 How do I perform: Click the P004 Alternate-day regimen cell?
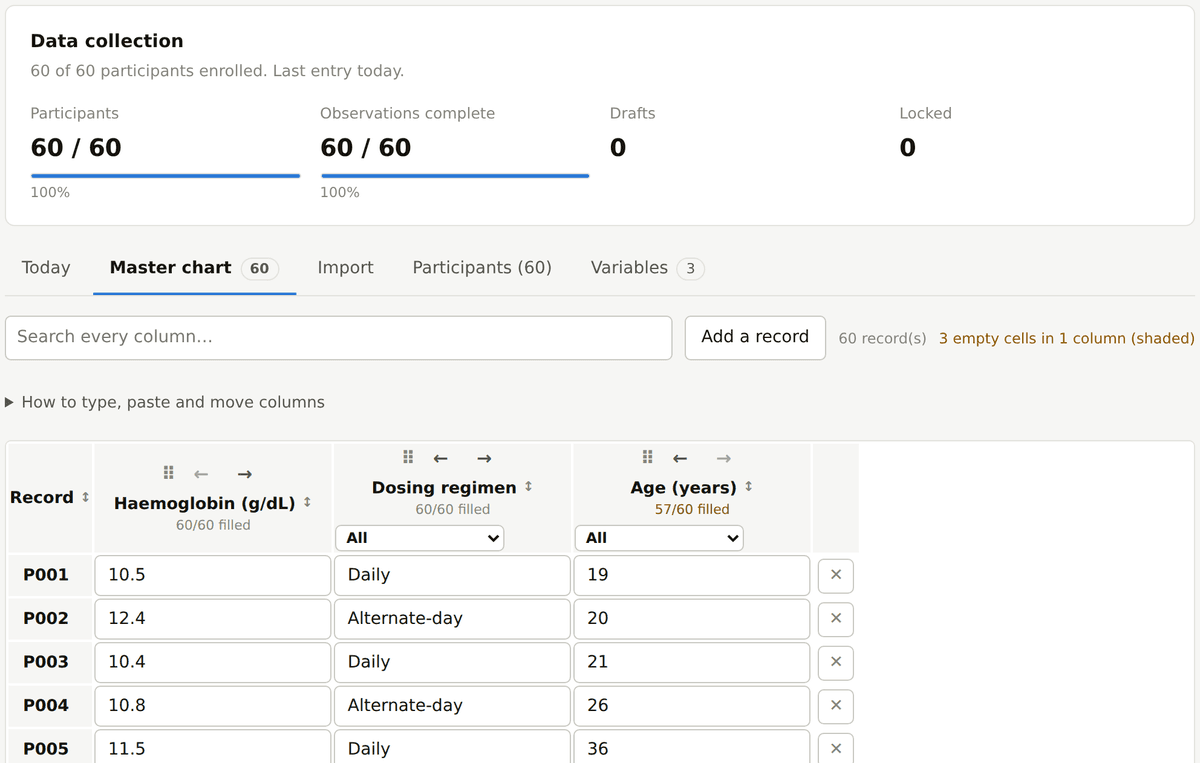pyautogui.click(x=453, y=705)
